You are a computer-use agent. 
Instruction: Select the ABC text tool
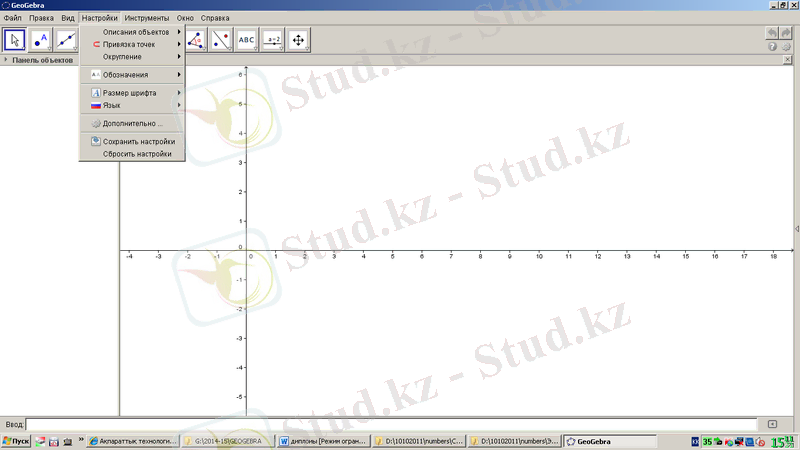click(246, 40)
